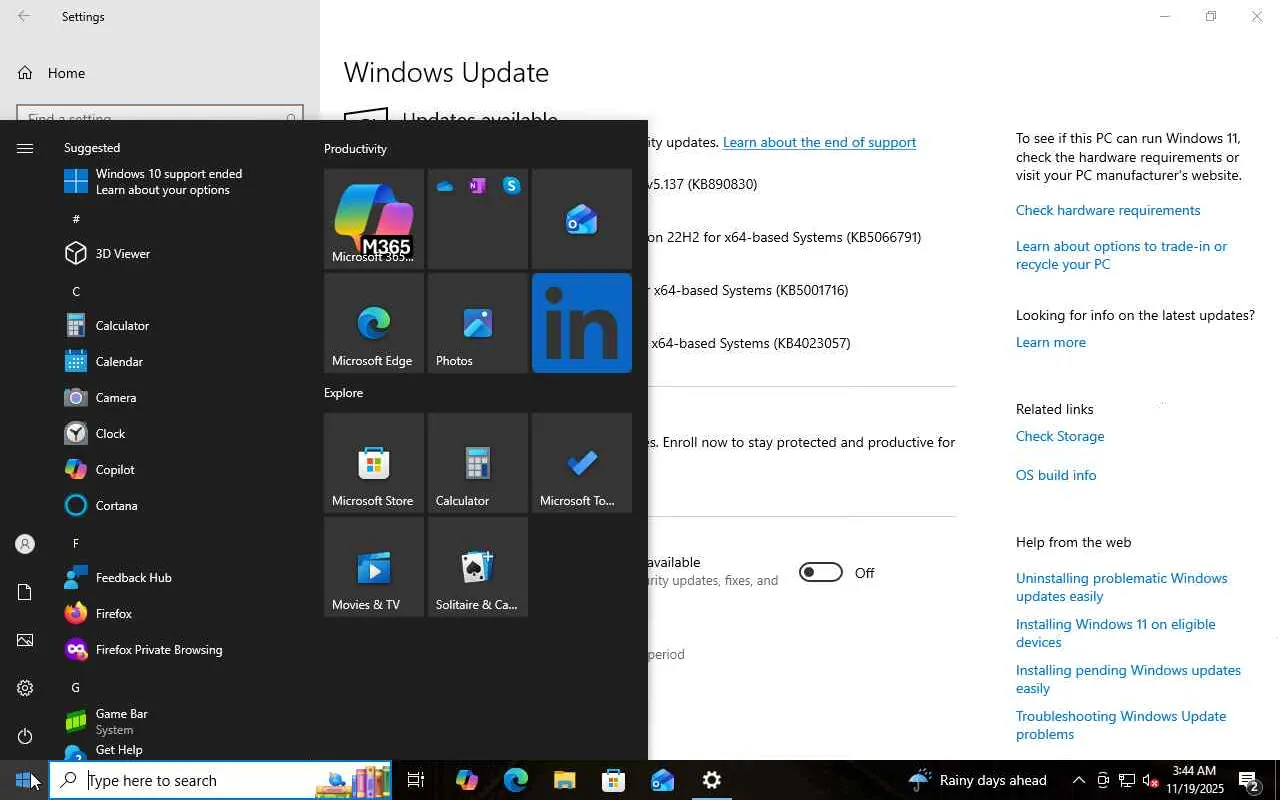Open the Clock app from the list
This screenshot has height=800, width=1280.
pos(180,434)
